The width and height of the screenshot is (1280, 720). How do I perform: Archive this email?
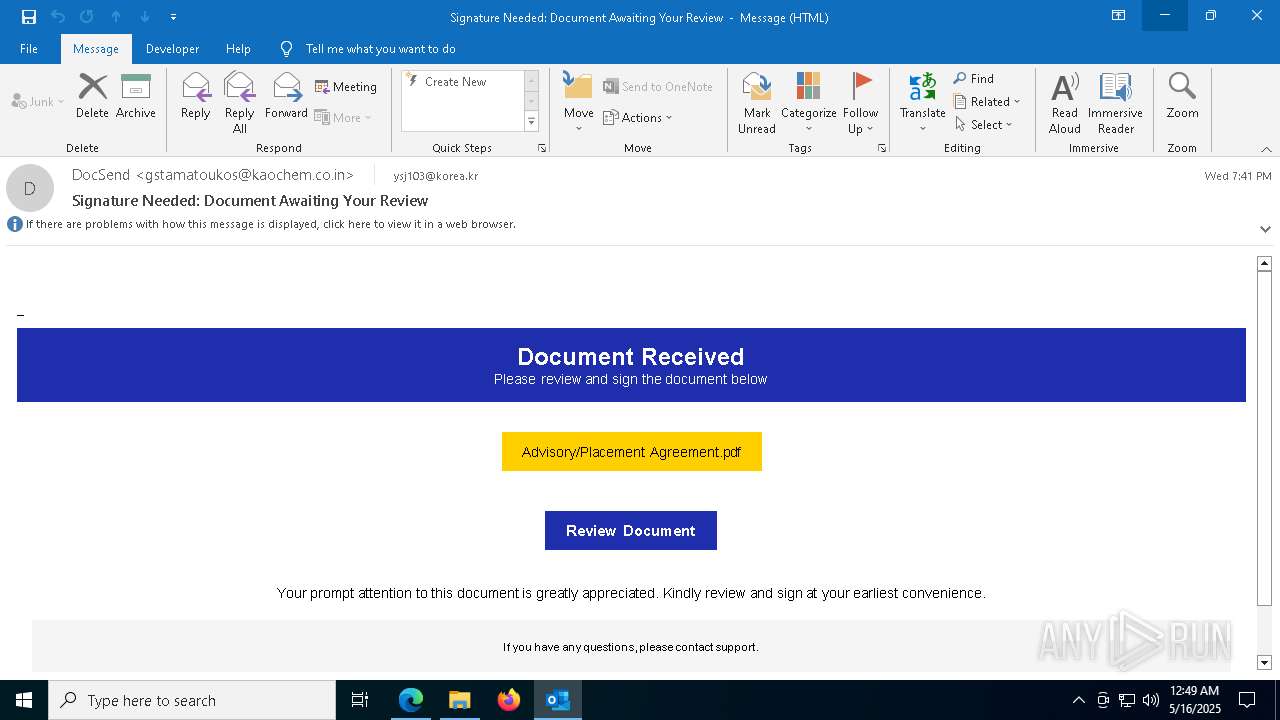point(136,96)
